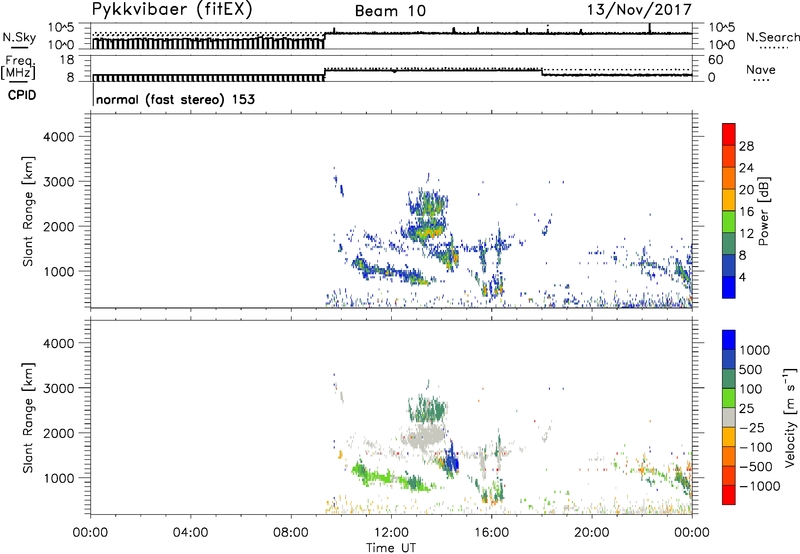Image resolution: width=800 pixels, height=554 pixels.
Task: Click the light green segment of velocity colorbar
Action: pos(729,398)
